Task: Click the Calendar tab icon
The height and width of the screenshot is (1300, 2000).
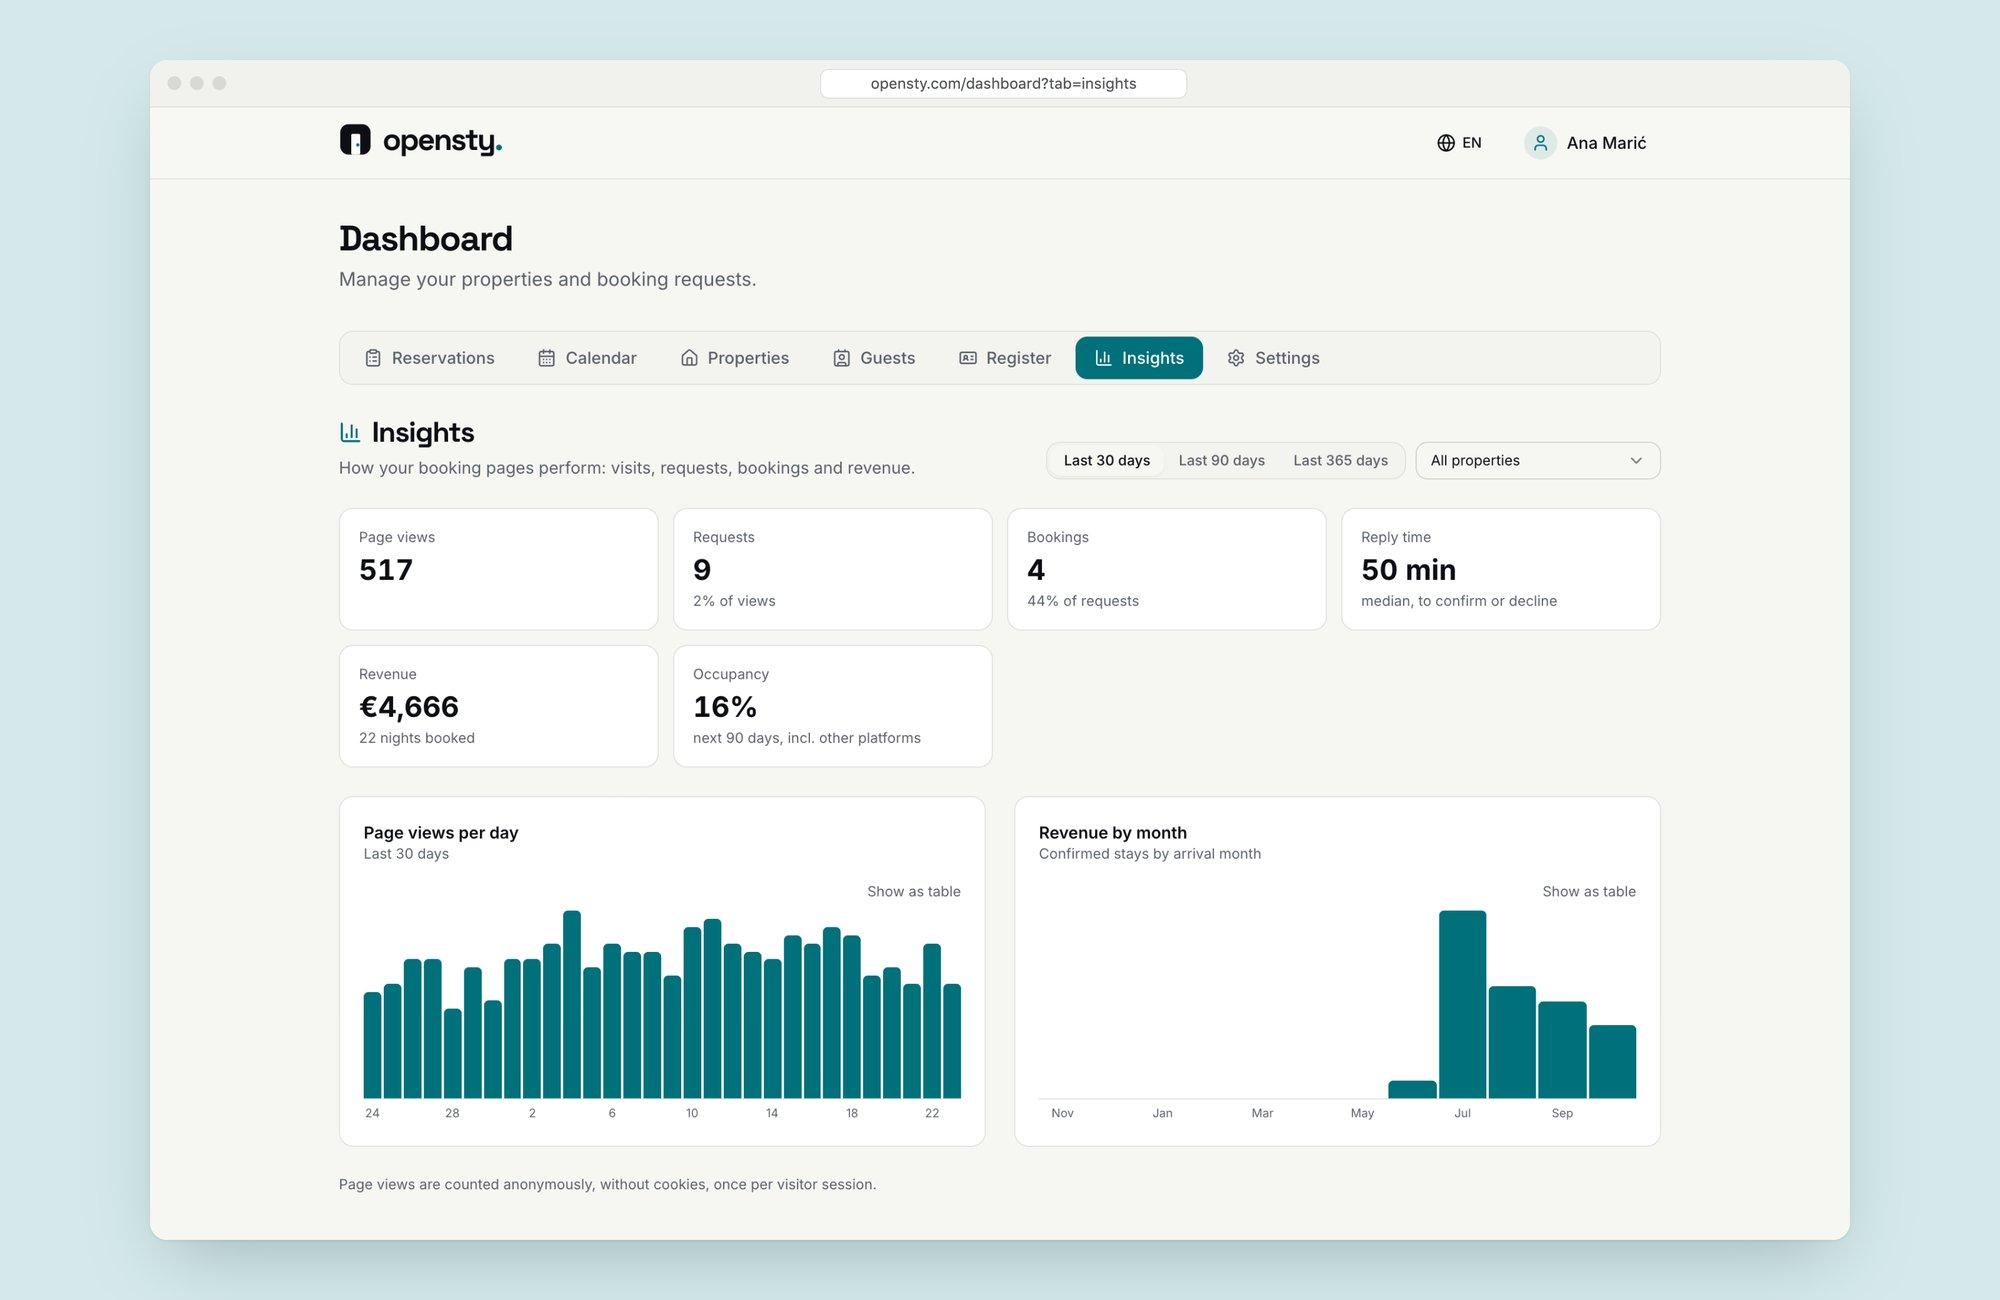Action: [547, 358]
